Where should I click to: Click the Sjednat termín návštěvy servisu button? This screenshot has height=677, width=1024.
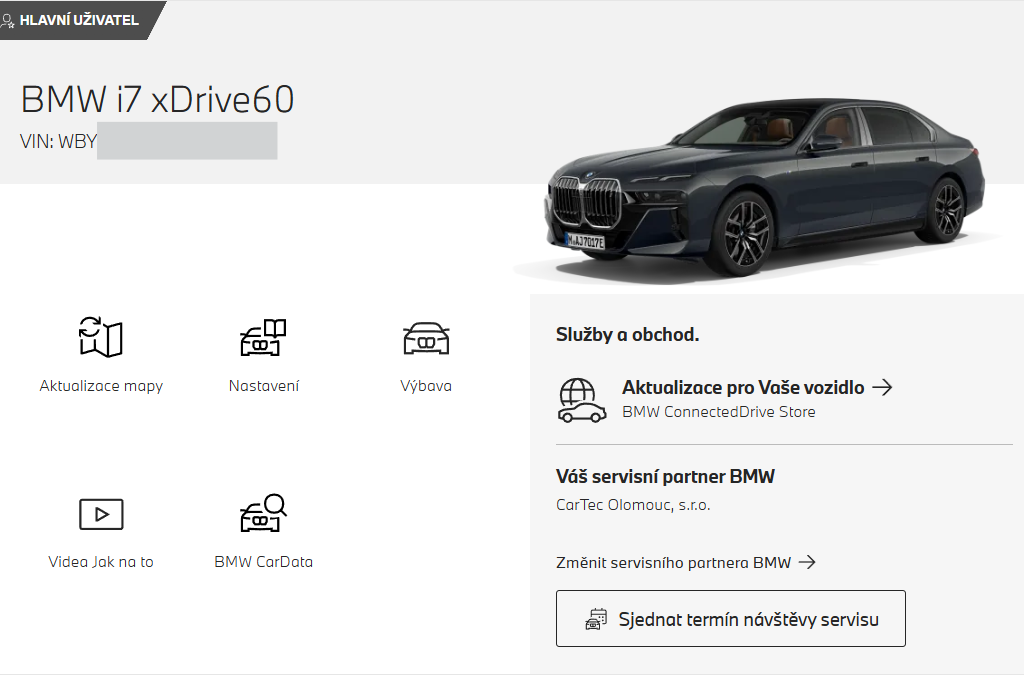(x=730, y=618)
